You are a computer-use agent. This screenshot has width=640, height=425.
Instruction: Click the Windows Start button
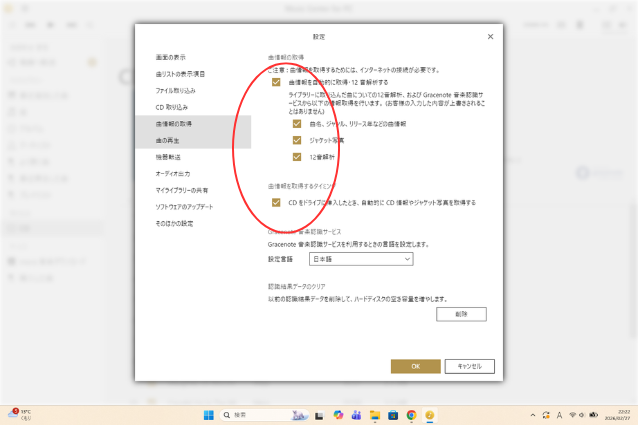tap(209, 414)
